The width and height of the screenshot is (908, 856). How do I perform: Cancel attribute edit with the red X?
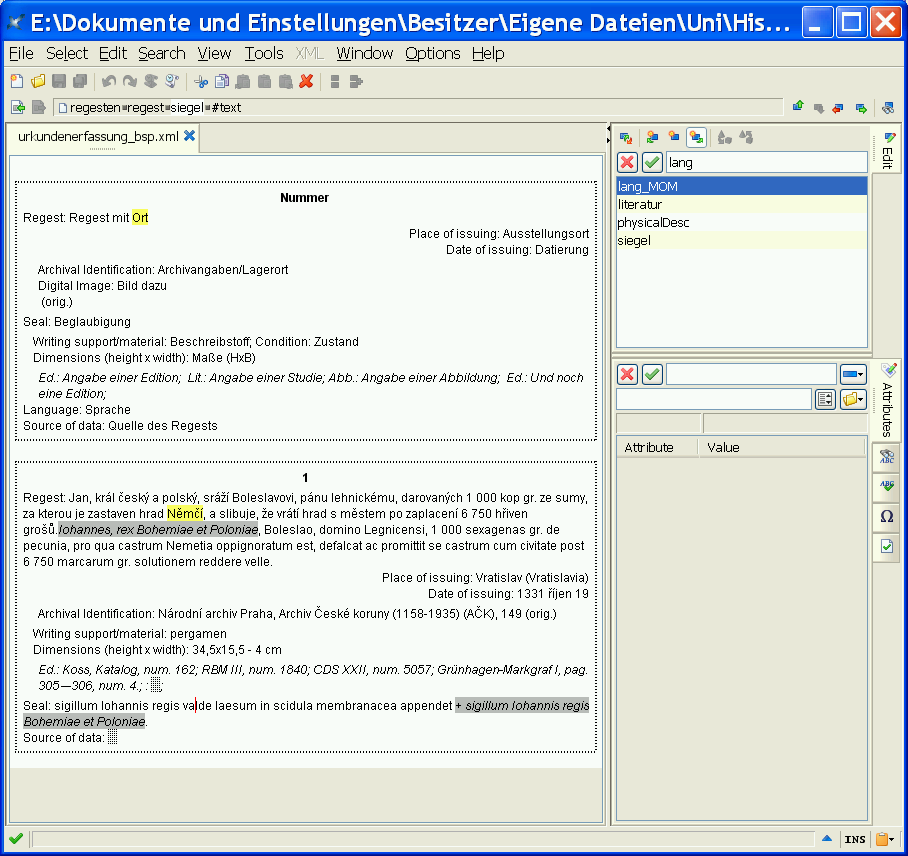(x=627, y=374)
